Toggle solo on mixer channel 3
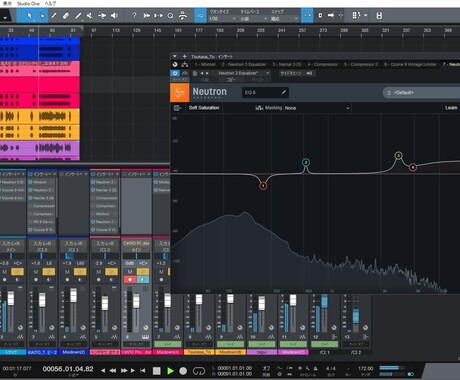Viewport: 460px width, 380px height. tap(49, 272)
